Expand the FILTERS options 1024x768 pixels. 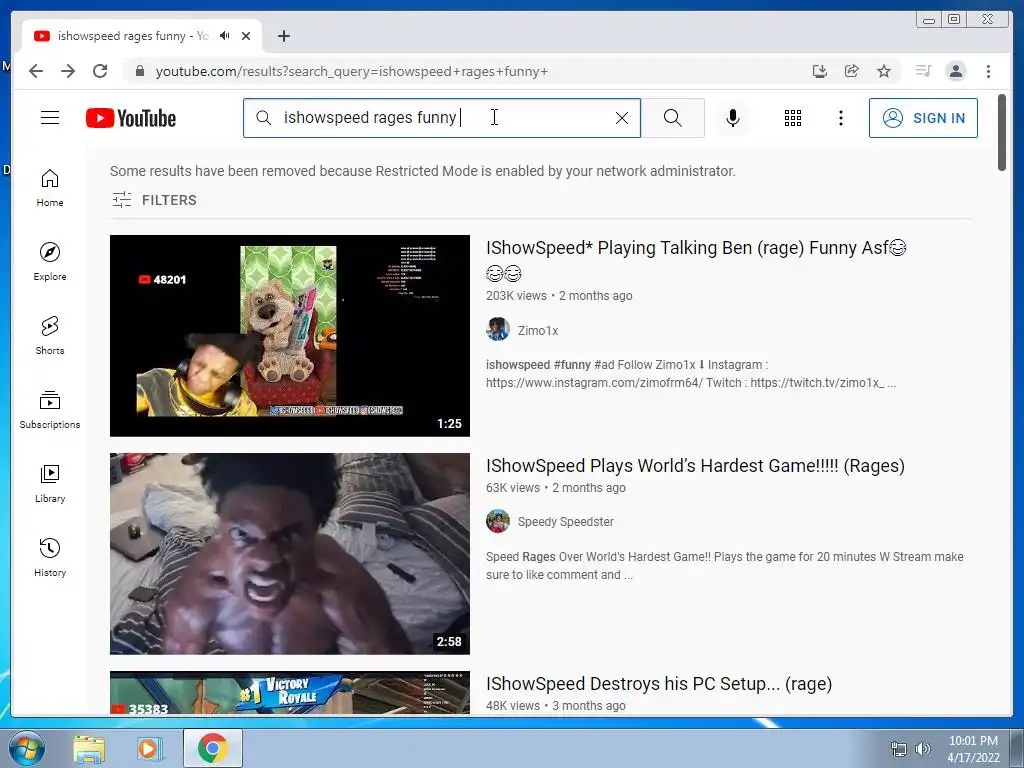coord(154,200)
